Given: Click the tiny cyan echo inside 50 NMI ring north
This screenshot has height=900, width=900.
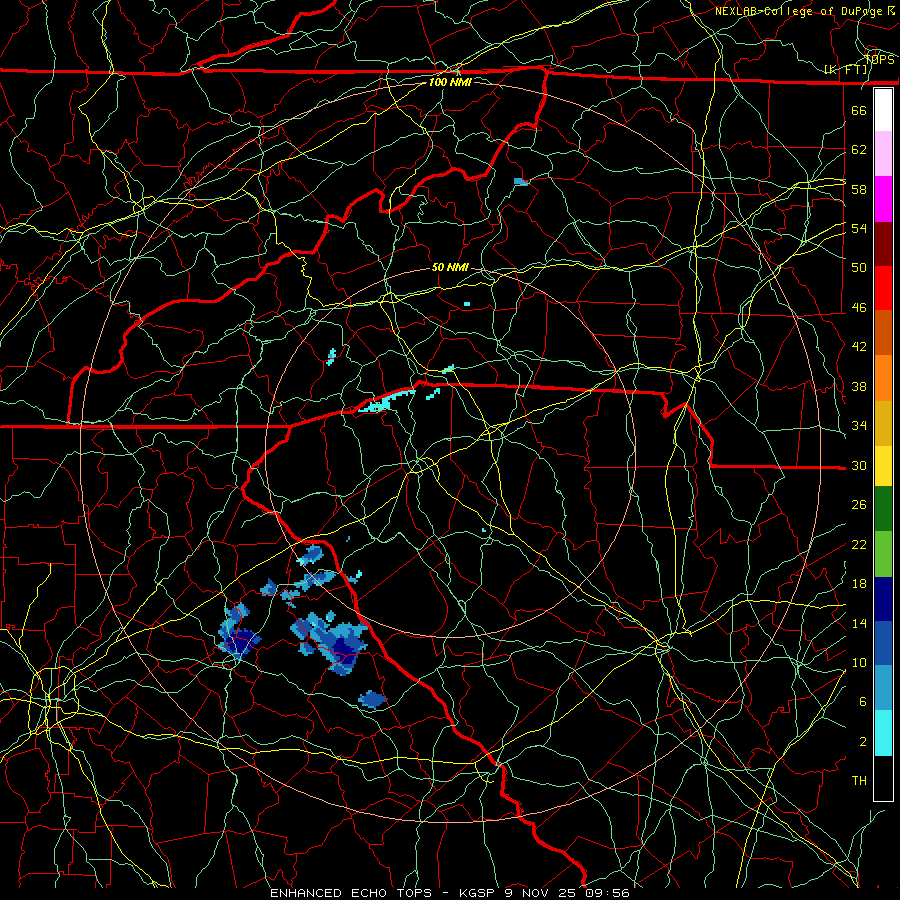Looking at the screenshot, I should 467,304.
